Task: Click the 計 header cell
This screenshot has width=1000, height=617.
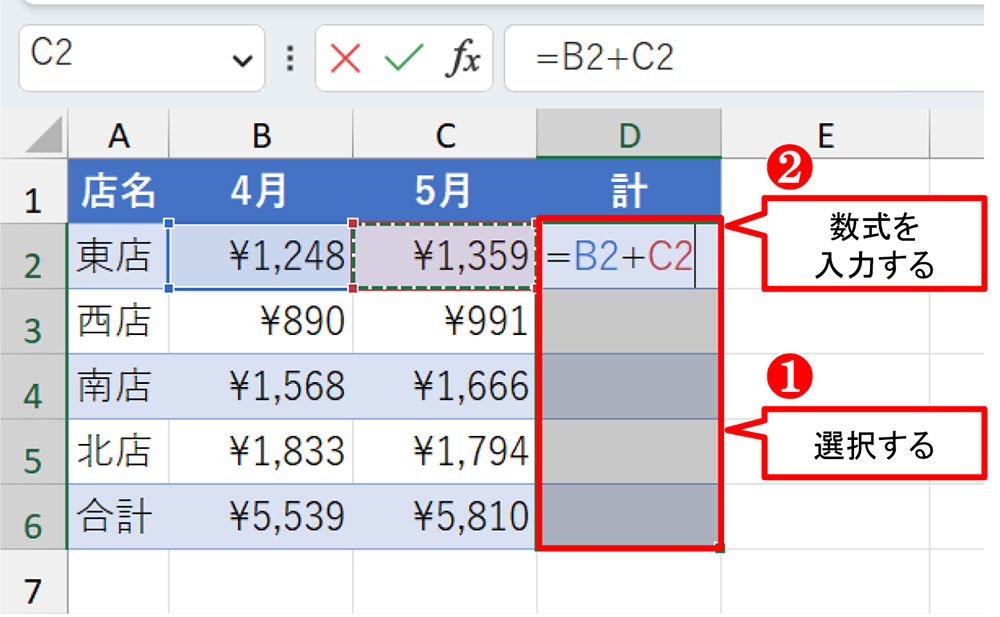Action: tap(629, 191)
